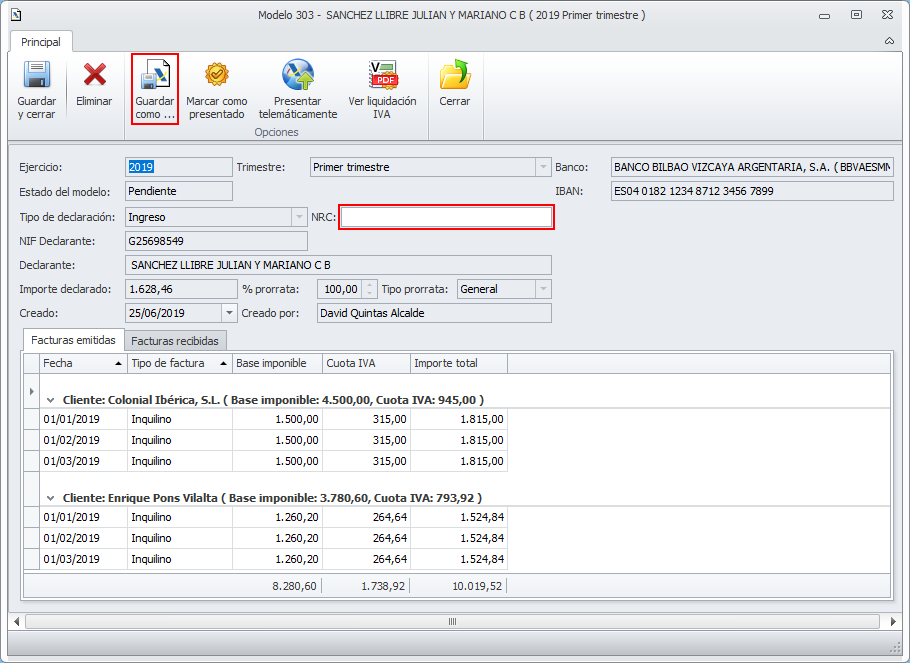Click Marcar como presentado badge icon
This screenshot has height=663, width=910.
[x=216, y=75]
